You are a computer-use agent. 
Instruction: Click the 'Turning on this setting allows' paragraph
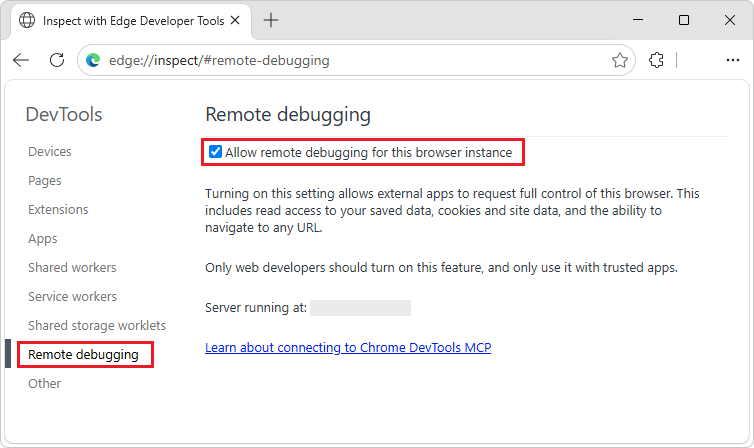click(452, 211)
